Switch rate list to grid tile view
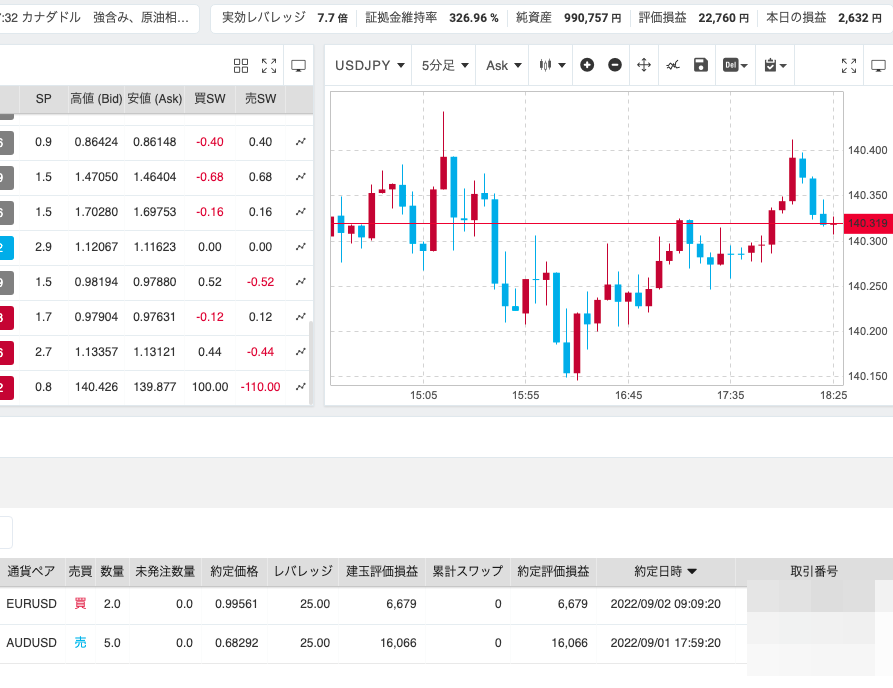Viewport: 893px width, 688px height. tap(241, 66)
